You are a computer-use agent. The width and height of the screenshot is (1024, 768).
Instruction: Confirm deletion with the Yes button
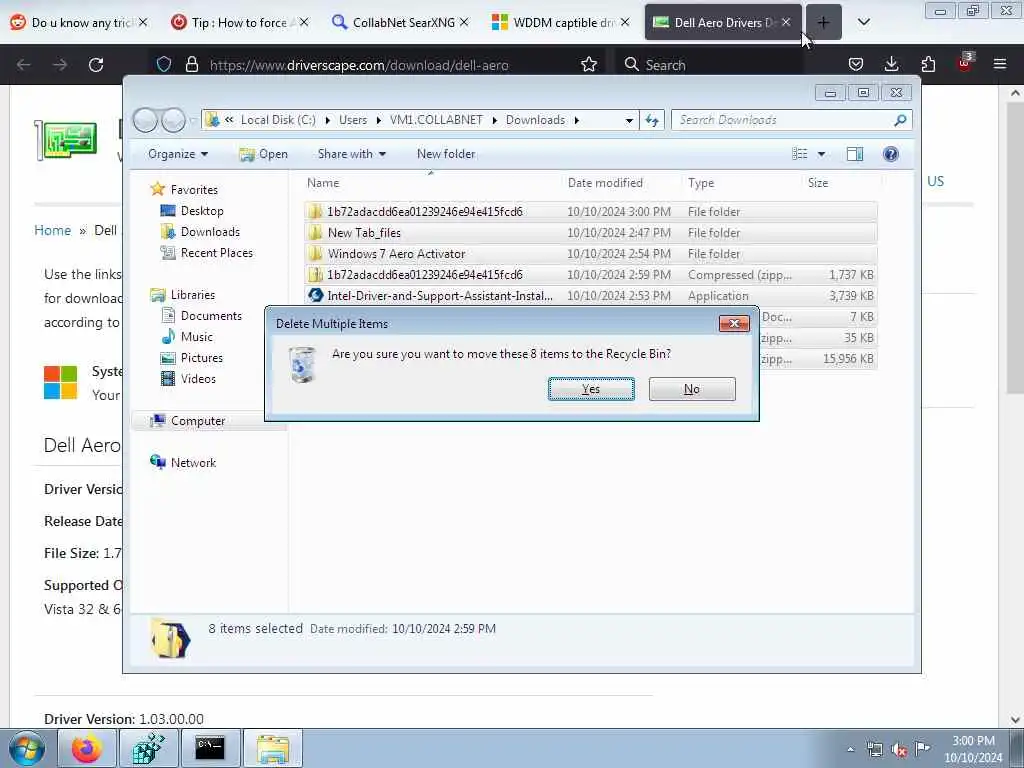point(591,389)
